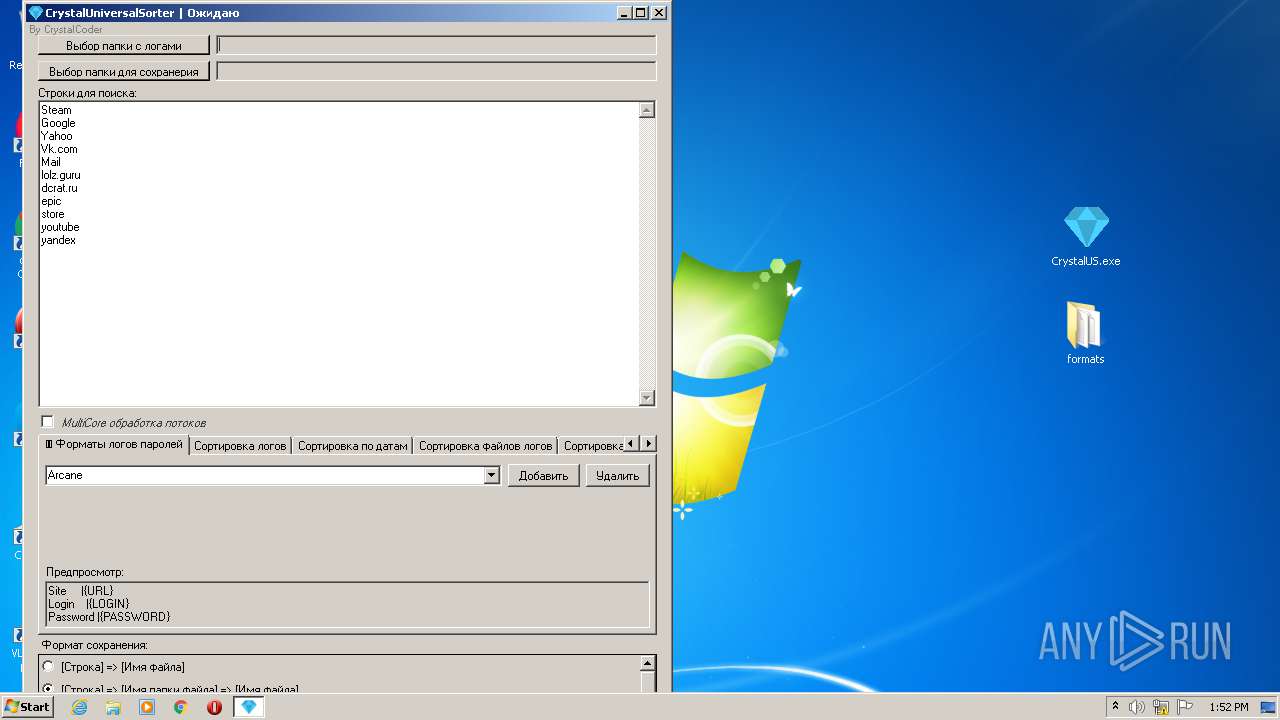Click the Password |{PASSWORD} preview line
The height and width of the screenshot is (720, 1280).
tap(109, 617)
